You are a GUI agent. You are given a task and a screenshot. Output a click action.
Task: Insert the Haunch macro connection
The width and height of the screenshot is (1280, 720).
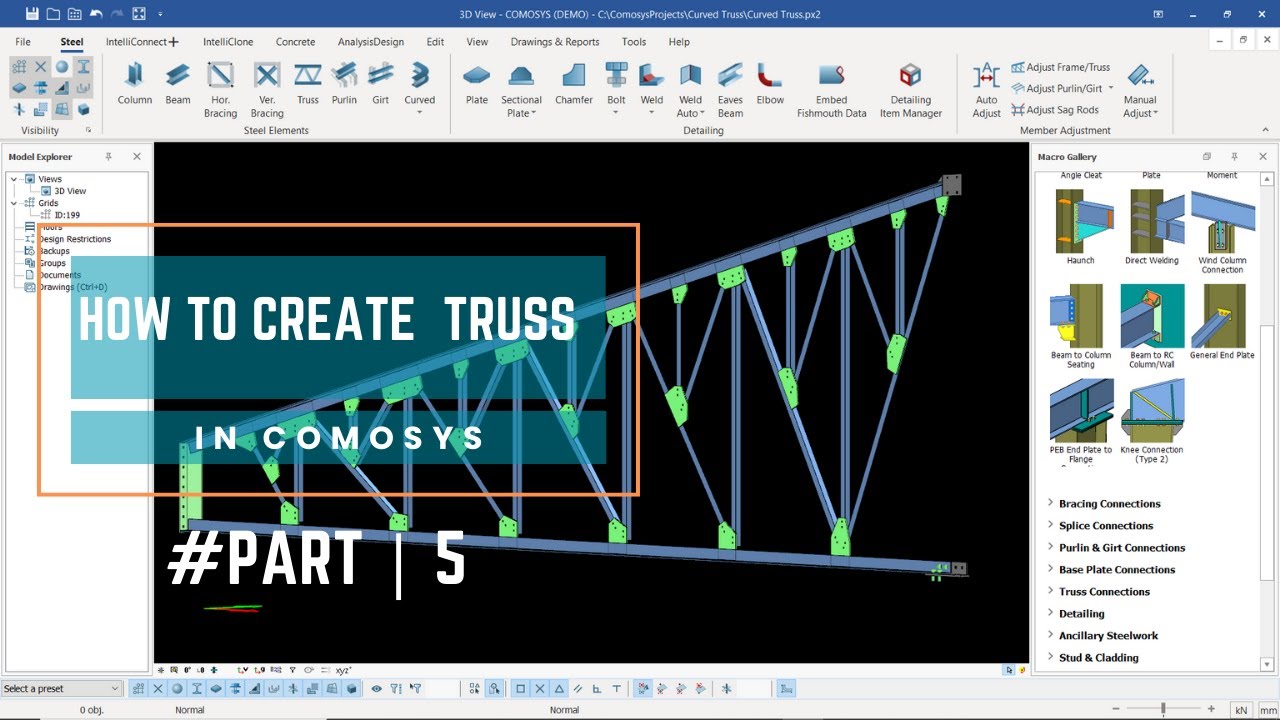coord(1080,227)
